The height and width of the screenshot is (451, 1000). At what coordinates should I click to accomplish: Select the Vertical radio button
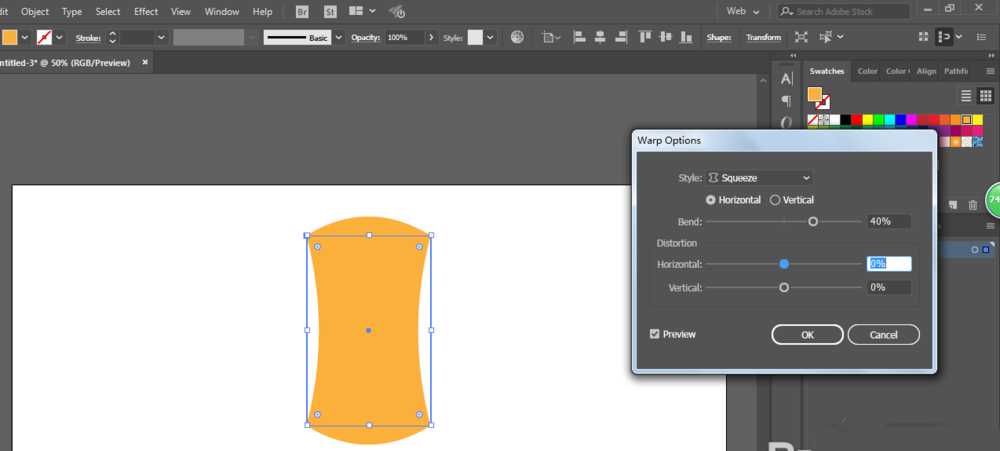(775, 200)
